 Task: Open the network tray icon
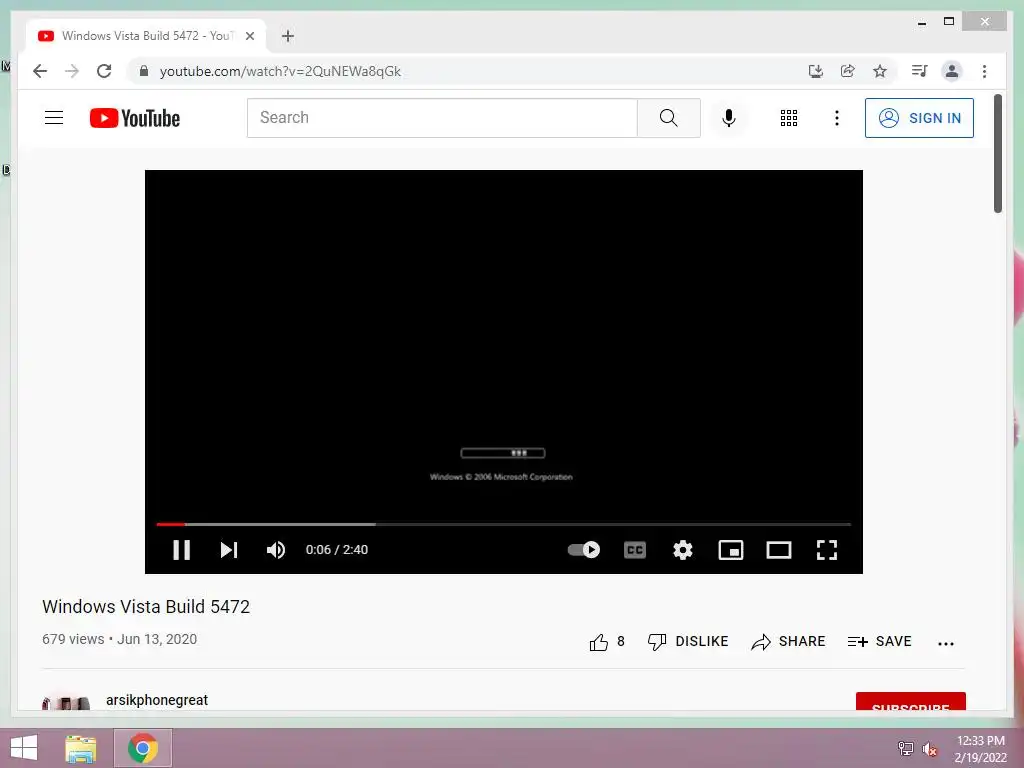[905, 749]
